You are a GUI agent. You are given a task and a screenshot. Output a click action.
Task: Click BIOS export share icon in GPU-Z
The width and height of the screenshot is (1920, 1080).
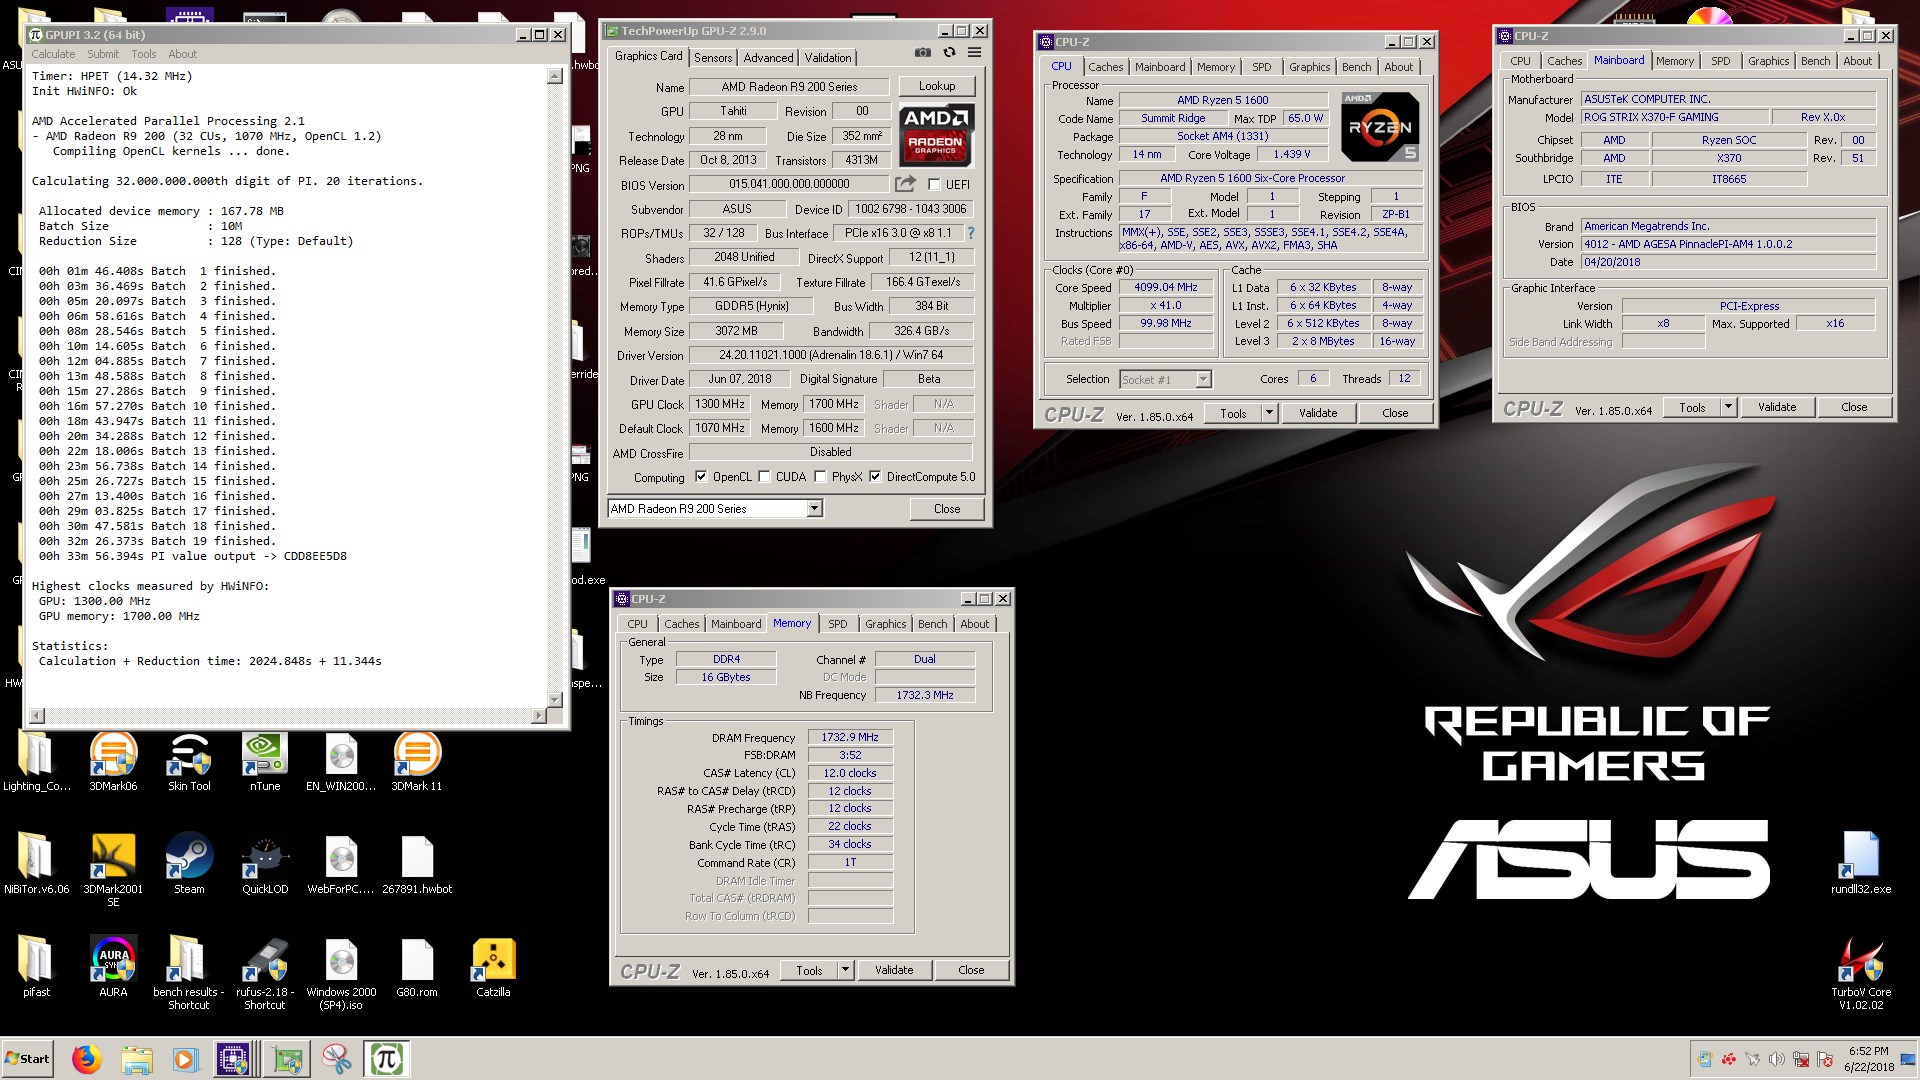(x=905, y=184)
